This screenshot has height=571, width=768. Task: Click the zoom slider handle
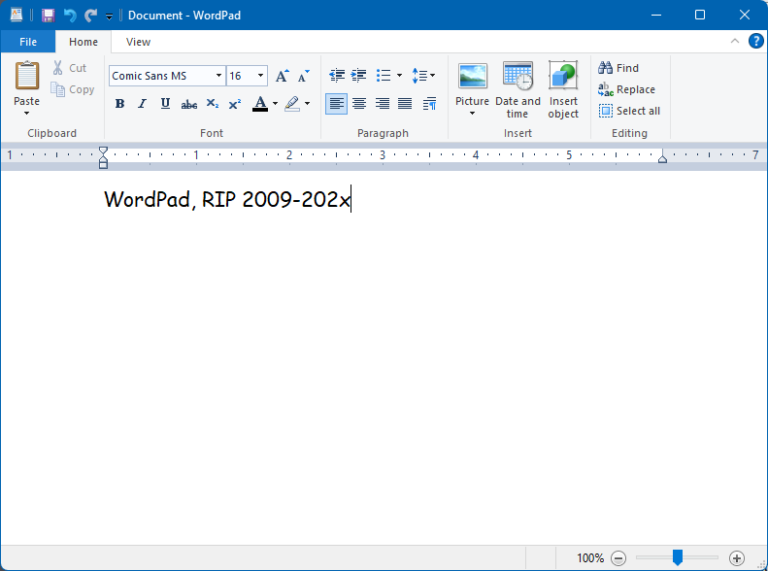677,558
